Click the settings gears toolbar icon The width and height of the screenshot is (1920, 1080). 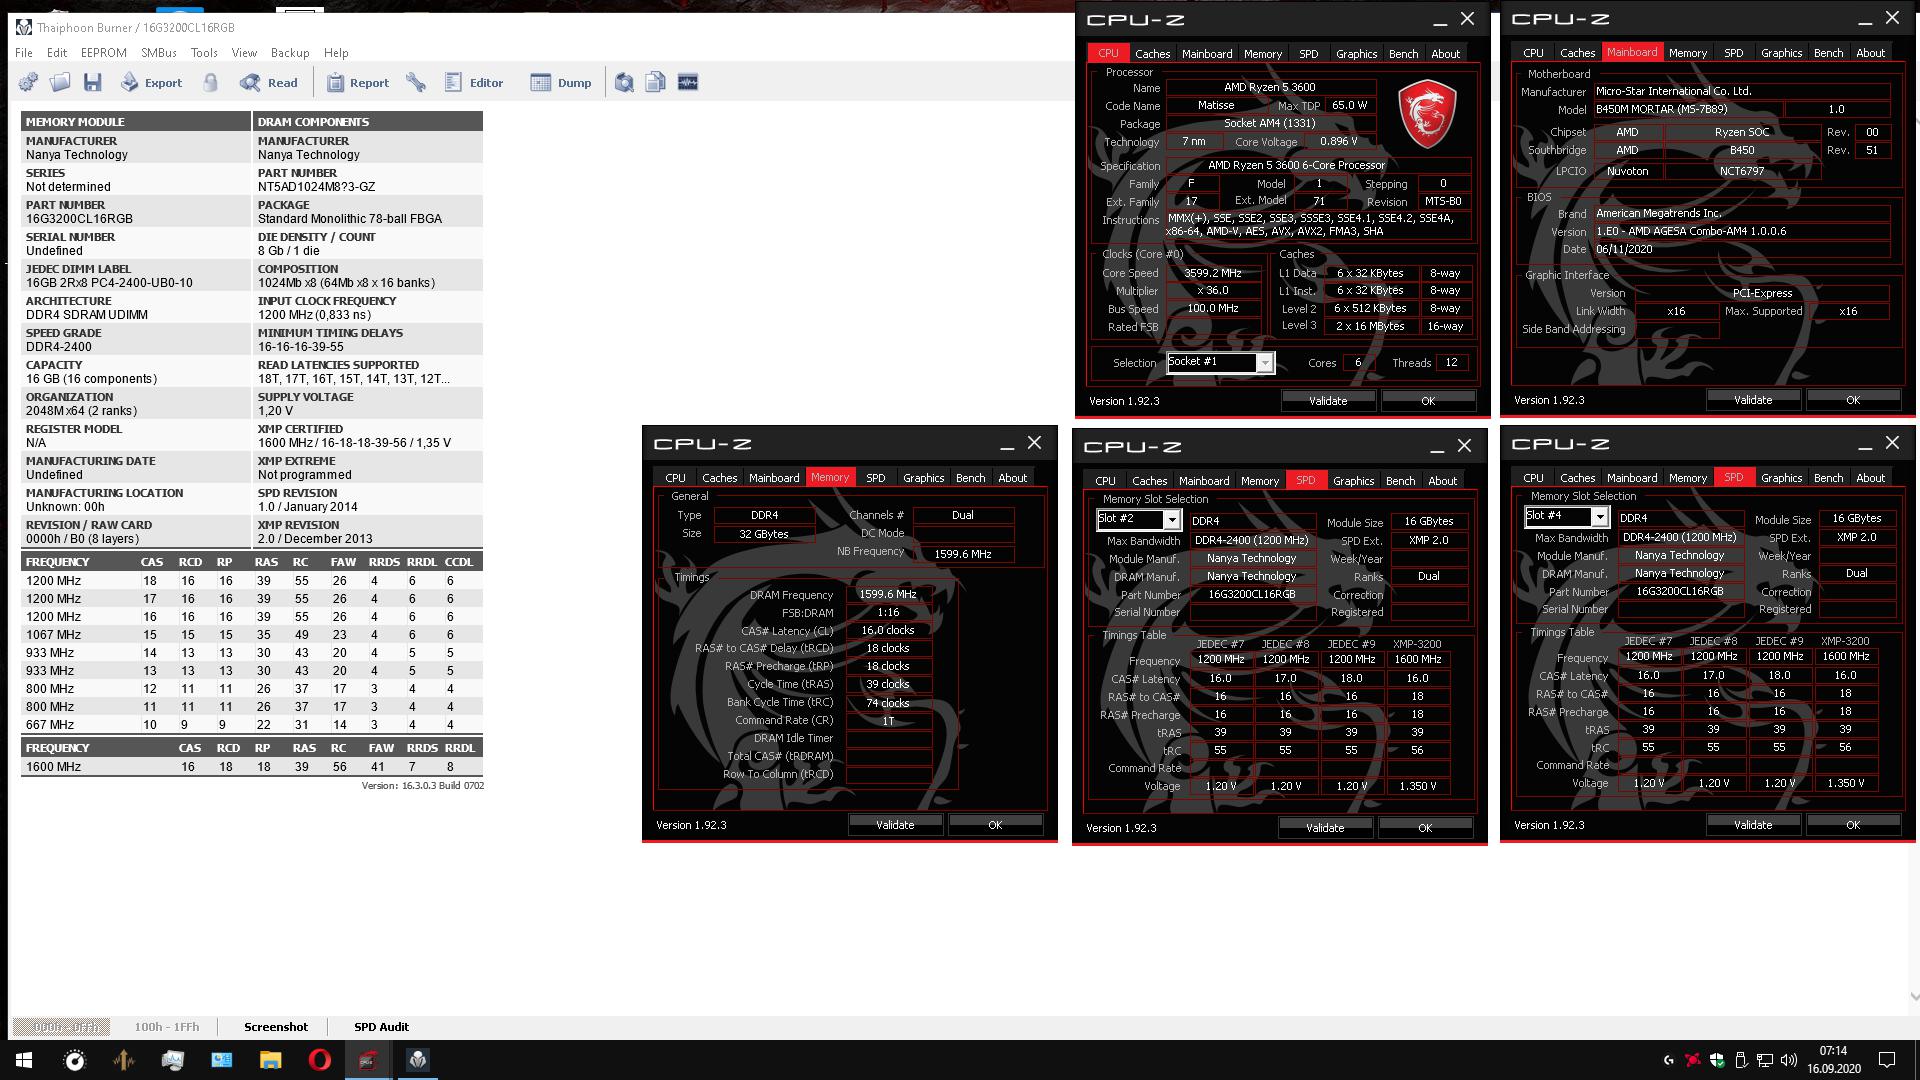point(28,83)
